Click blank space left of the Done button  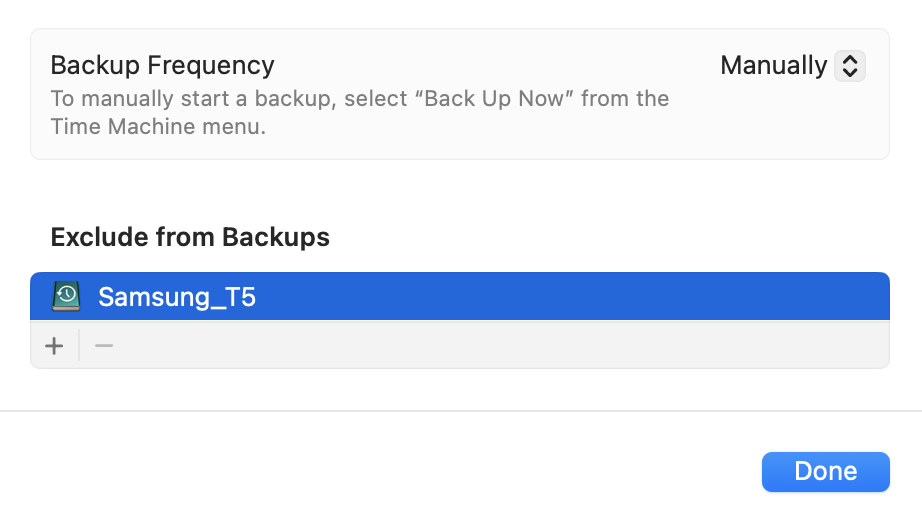(376, 472)
